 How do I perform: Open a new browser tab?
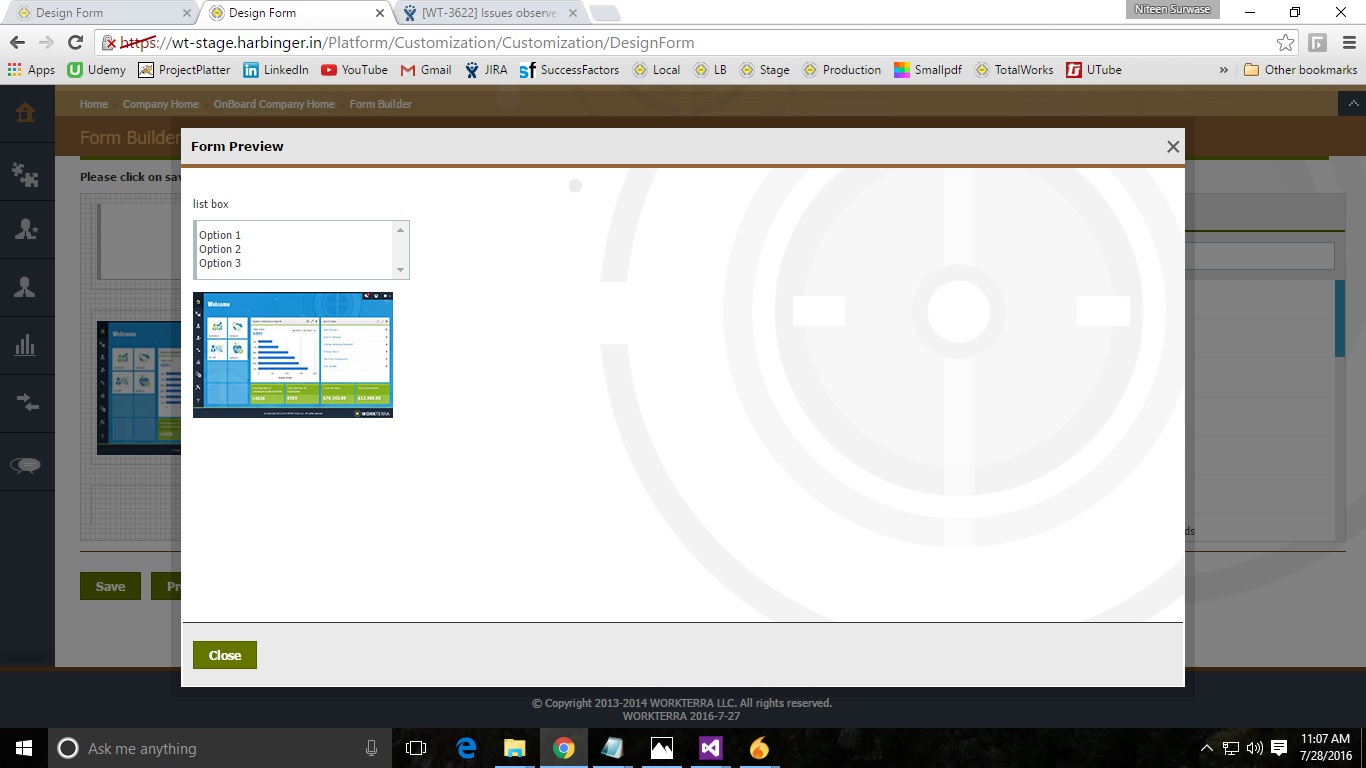(605, 13)
